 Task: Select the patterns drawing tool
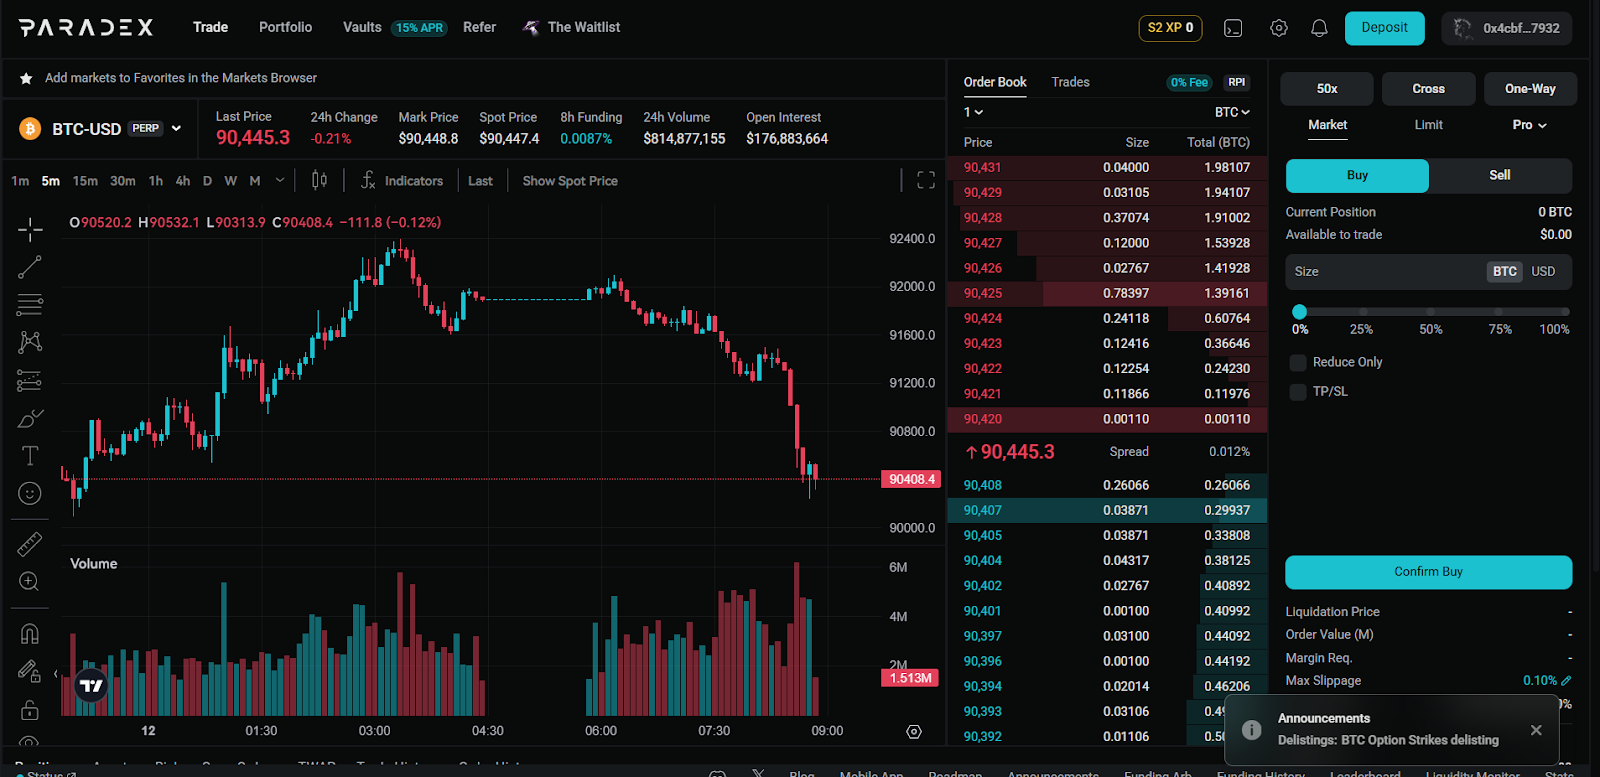point(30,342)
